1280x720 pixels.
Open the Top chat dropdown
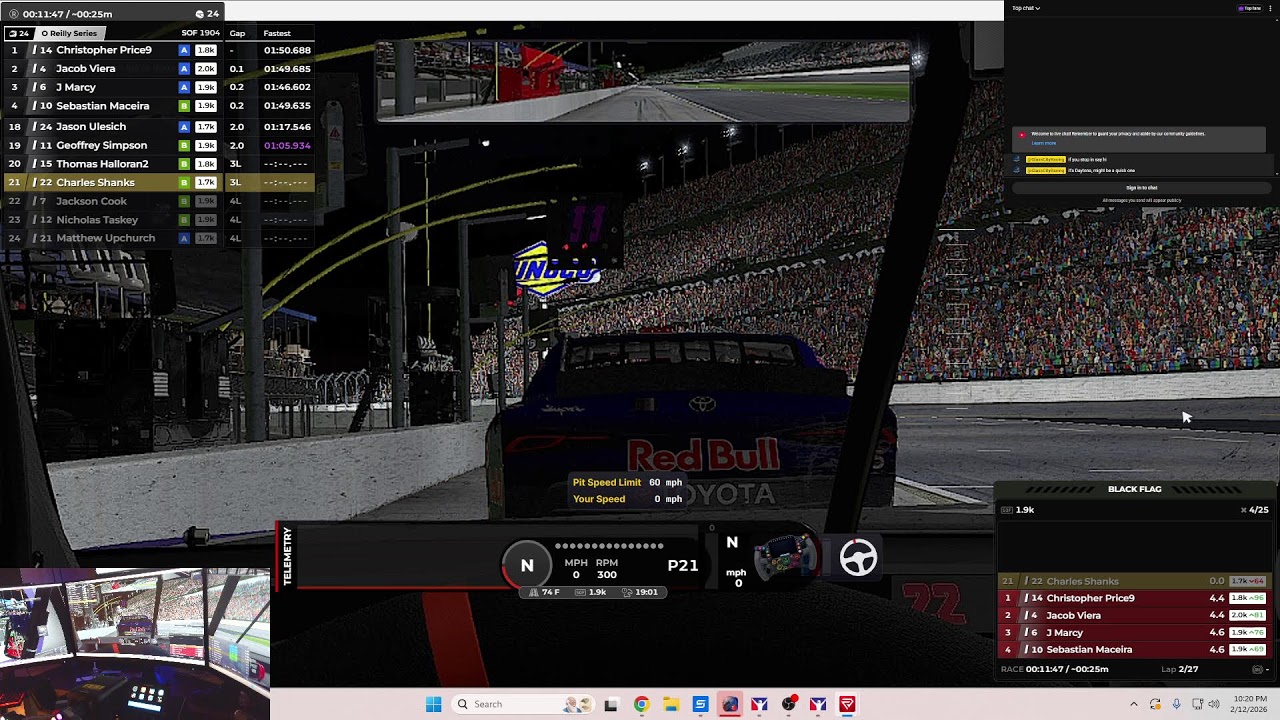1026,8
